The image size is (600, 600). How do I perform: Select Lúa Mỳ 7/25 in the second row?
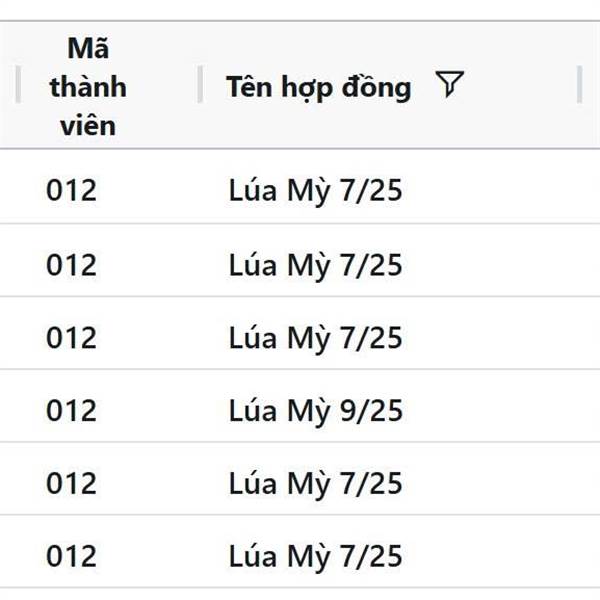(315, 266)
